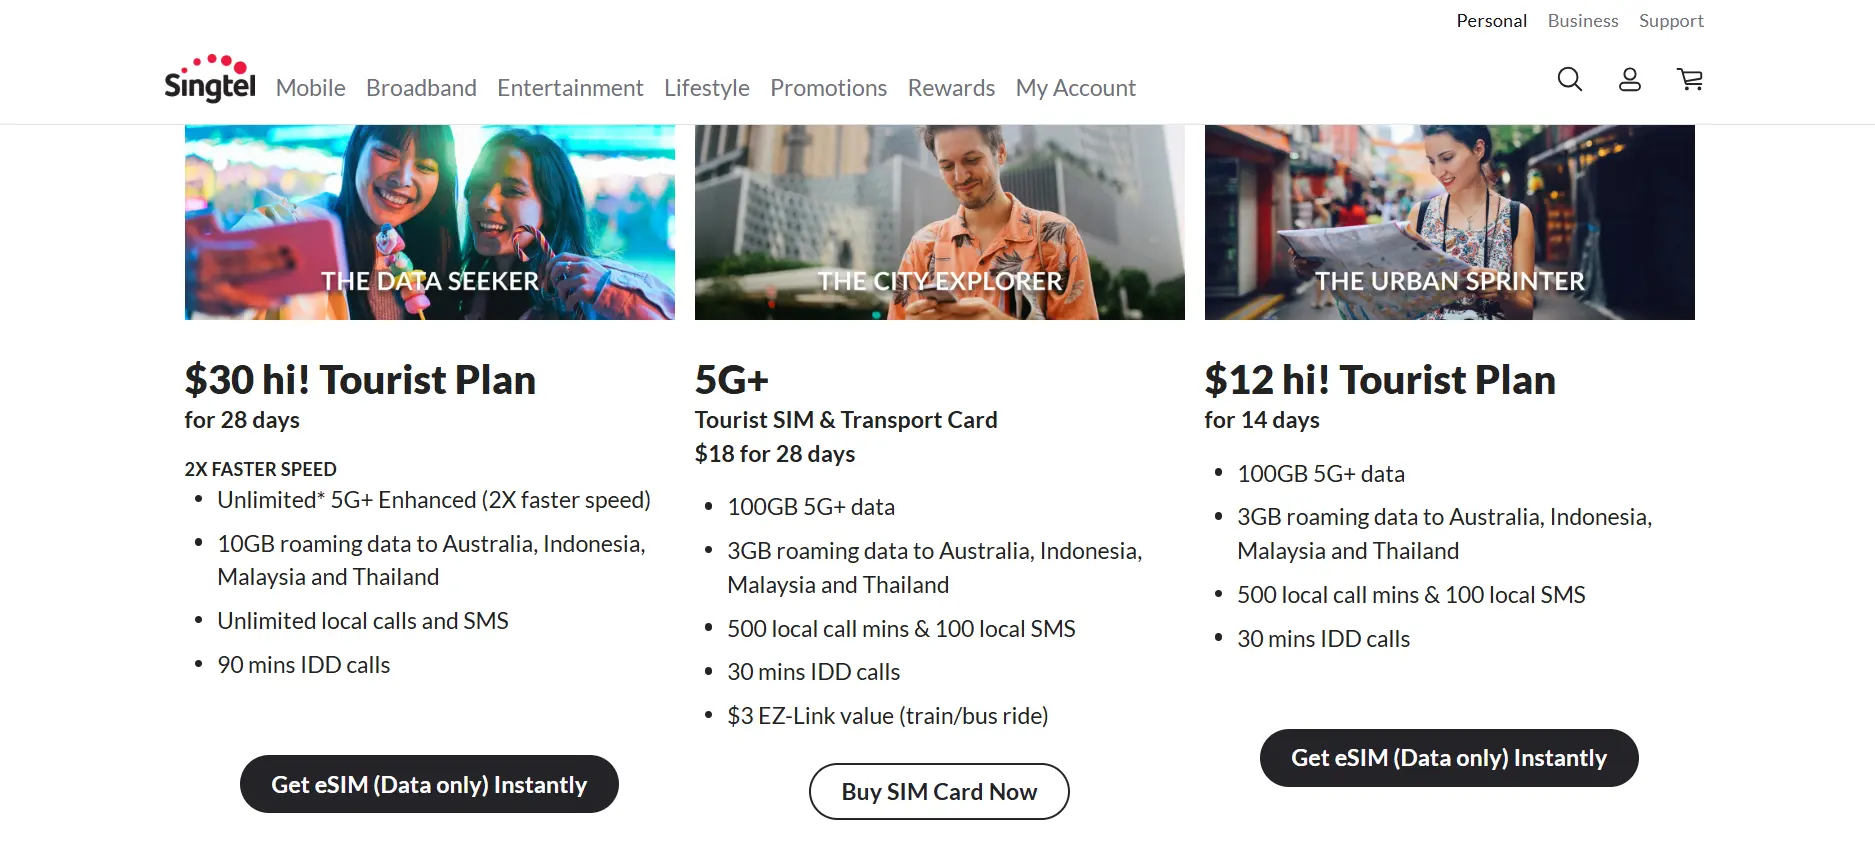Screen dimensions: 1875x843
Task: Open the shopping cart icon
Action: [x=1690, y=79]
